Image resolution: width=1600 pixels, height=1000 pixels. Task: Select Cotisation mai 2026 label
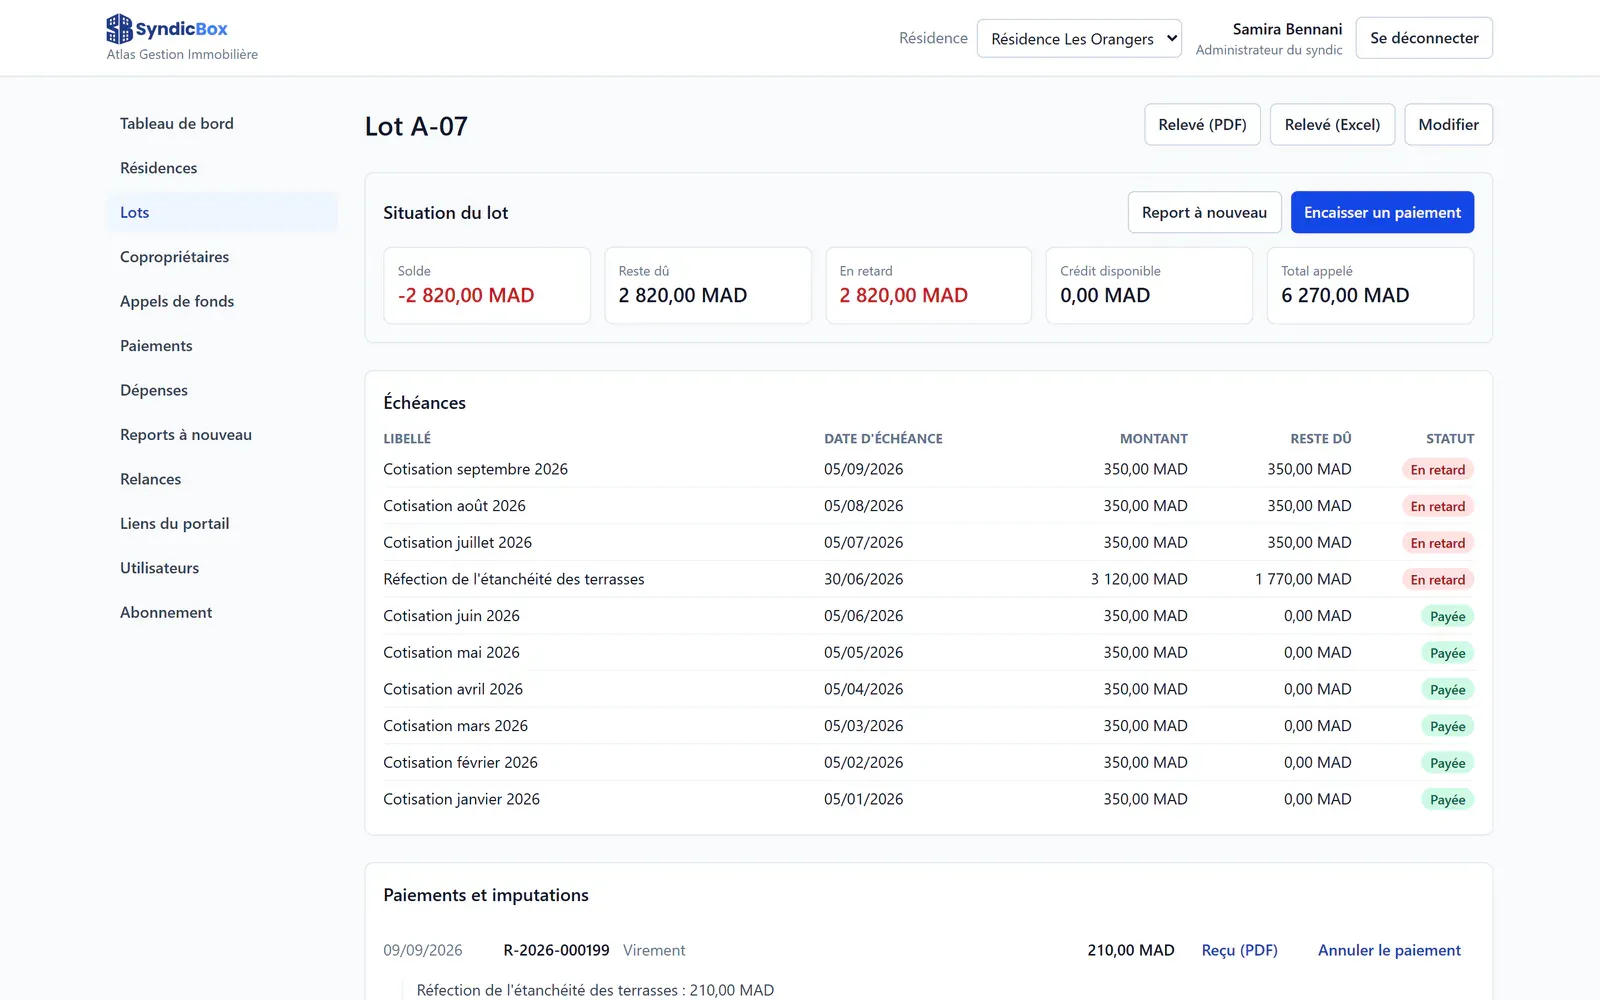(x=451, y=652)
